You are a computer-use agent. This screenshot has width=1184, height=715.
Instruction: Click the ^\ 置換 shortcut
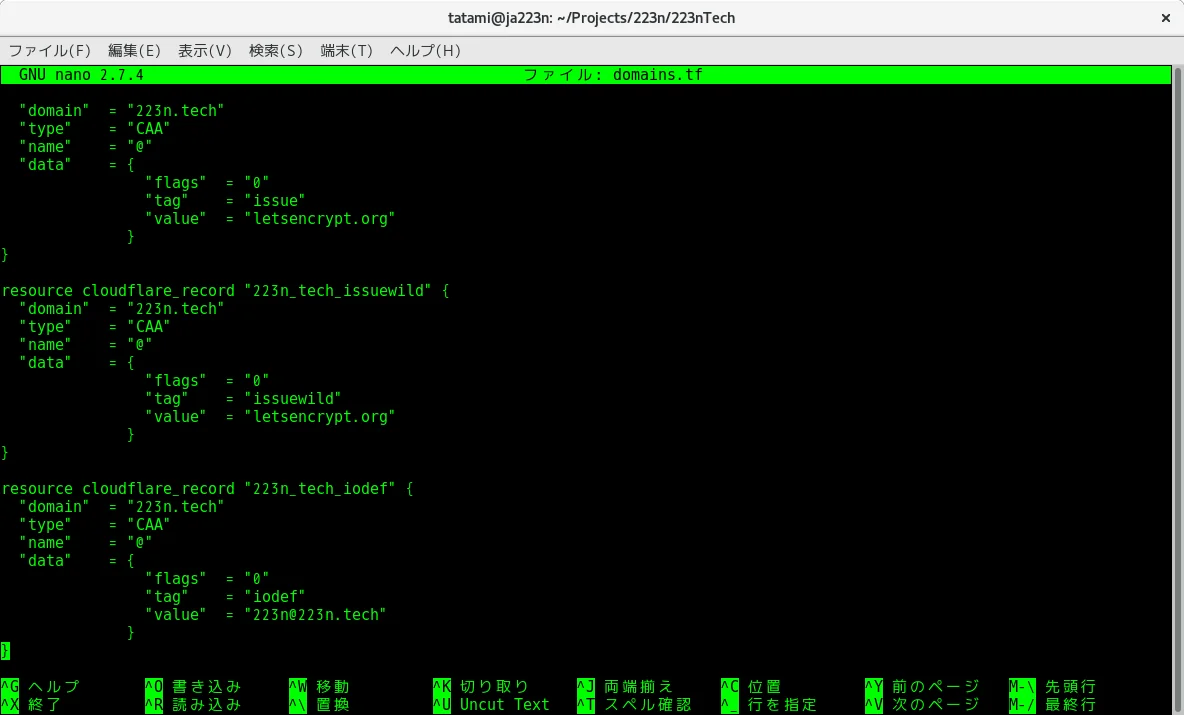tap(319, 704)
